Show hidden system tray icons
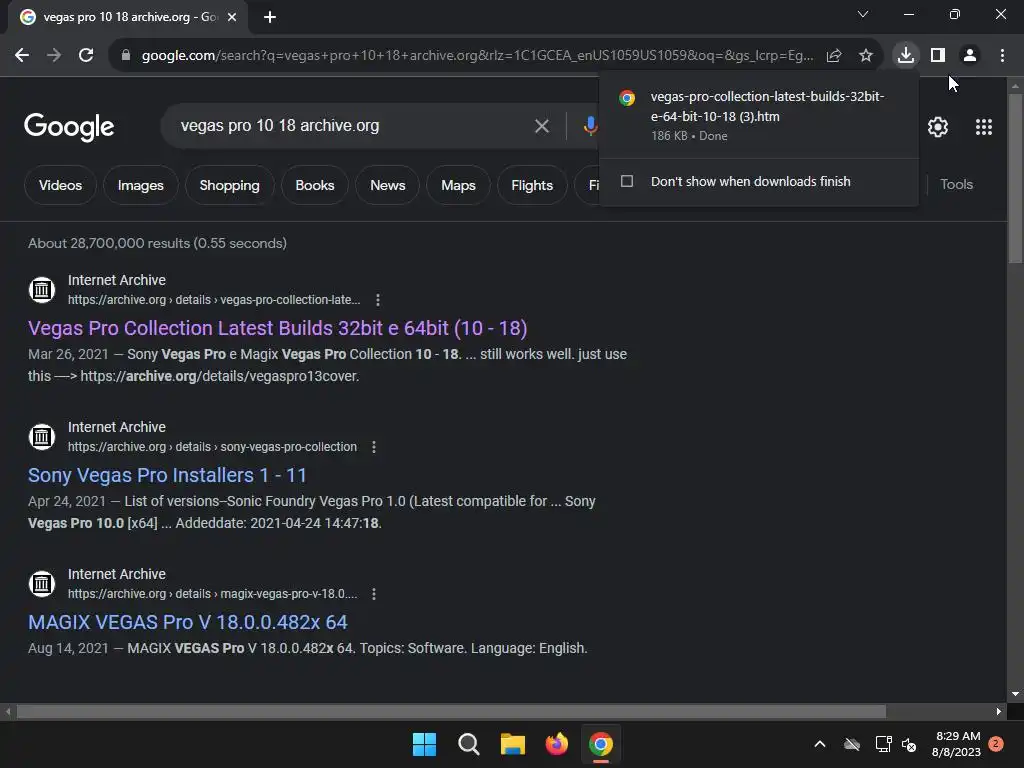The image size is (1024, 768). click(x=820, y=744)
